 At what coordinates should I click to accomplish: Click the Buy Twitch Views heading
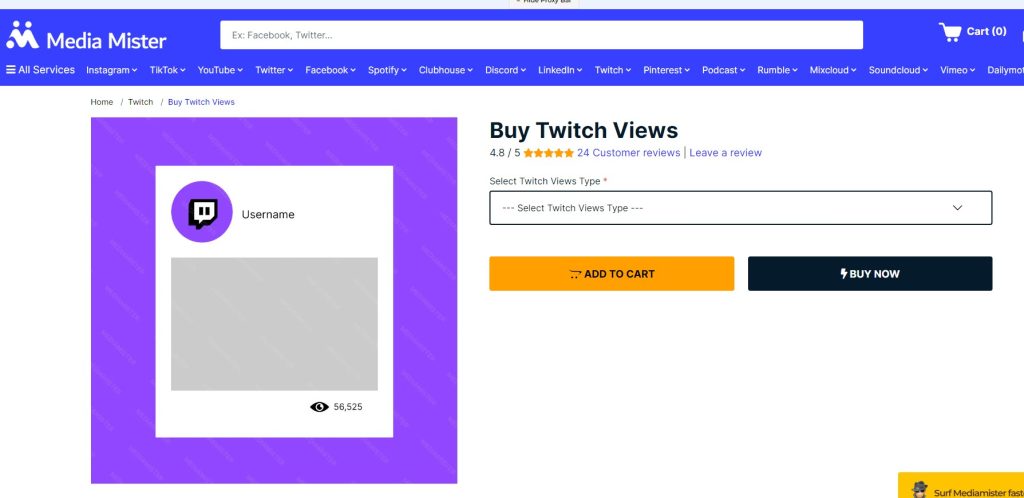click(584, 131)
